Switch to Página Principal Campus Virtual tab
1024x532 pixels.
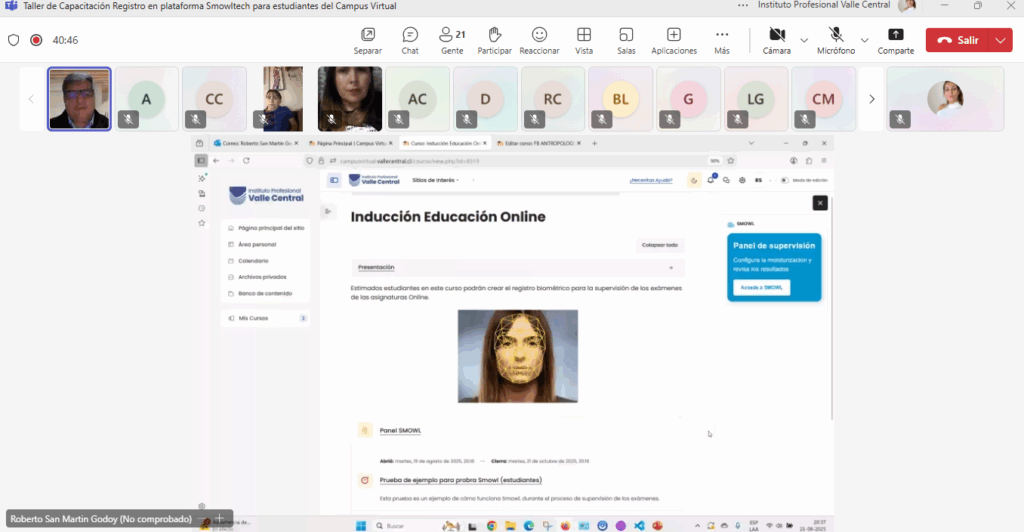351,143
